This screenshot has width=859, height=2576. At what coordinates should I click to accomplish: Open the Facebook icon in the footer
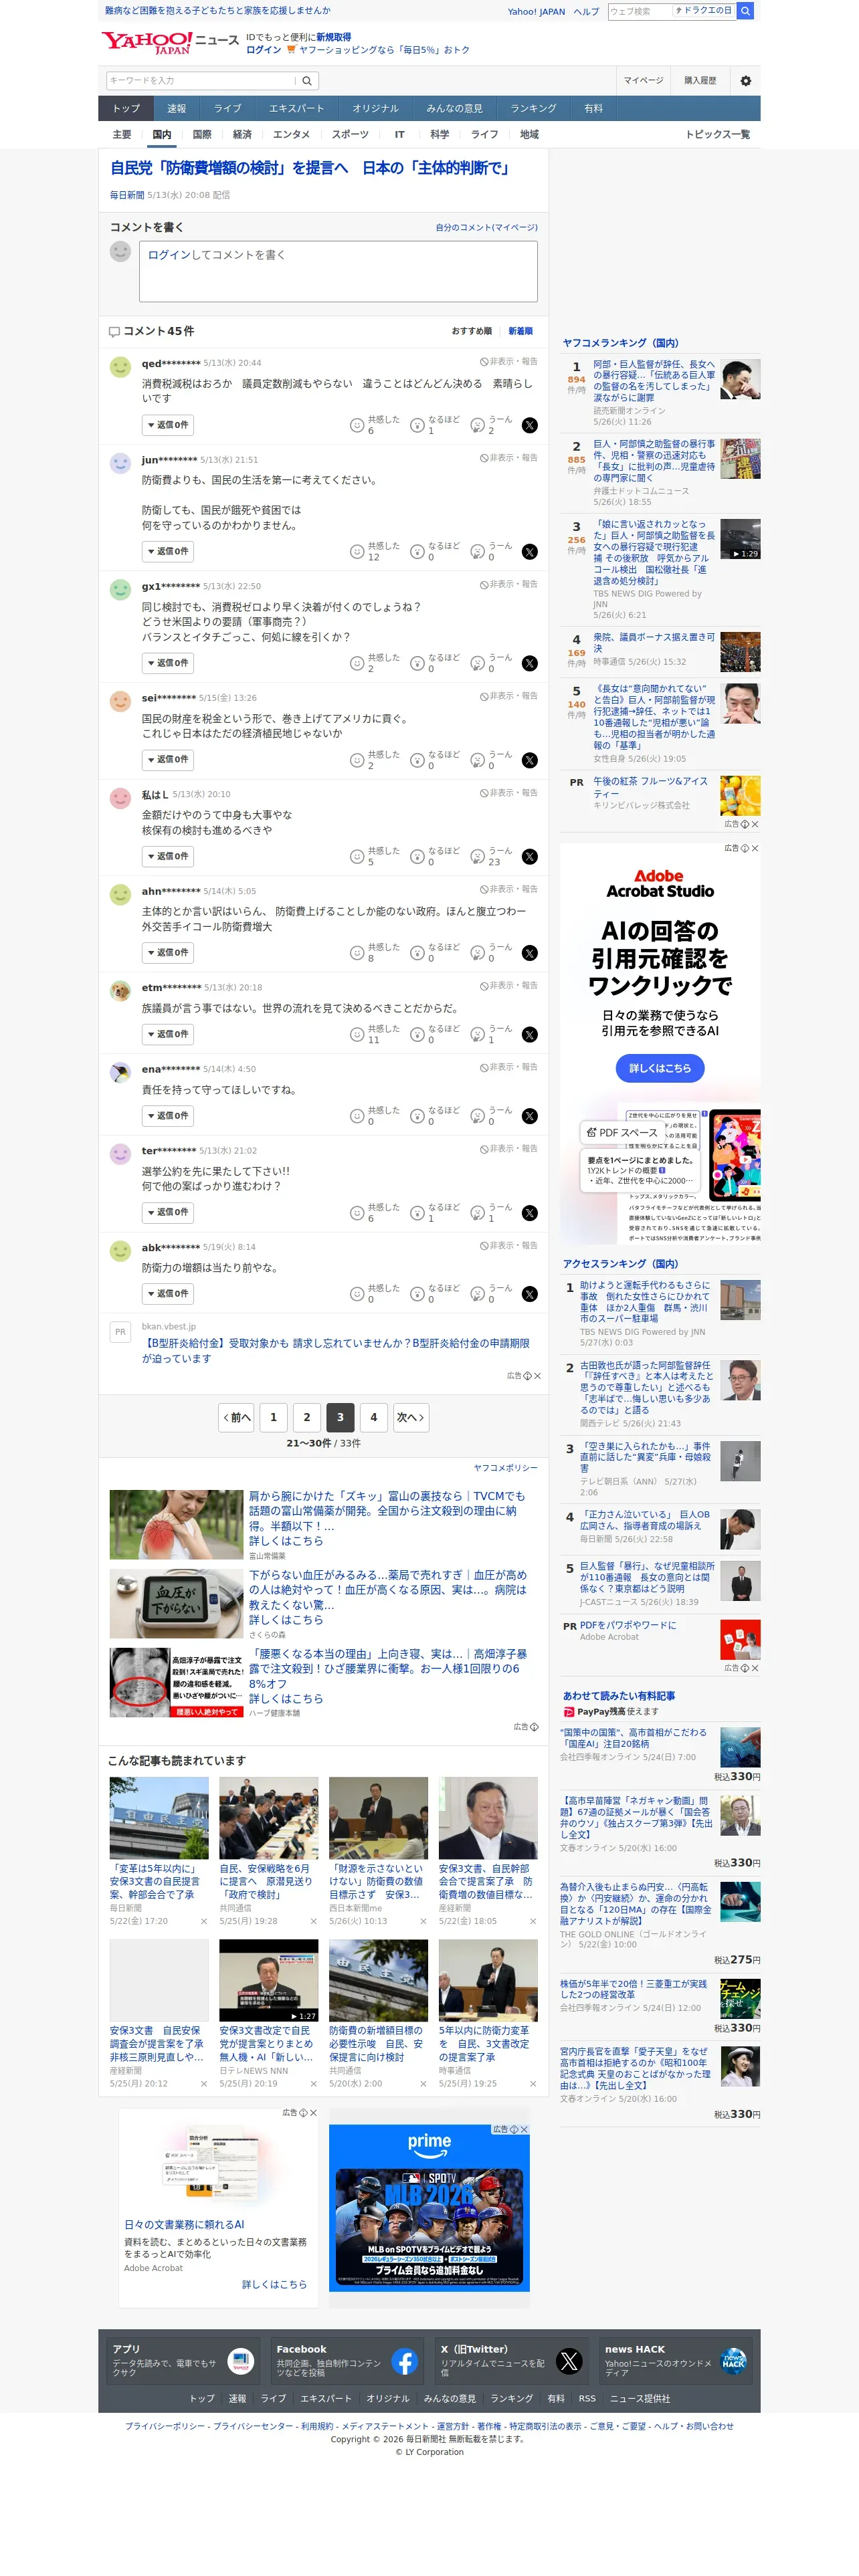(404, 2361)
